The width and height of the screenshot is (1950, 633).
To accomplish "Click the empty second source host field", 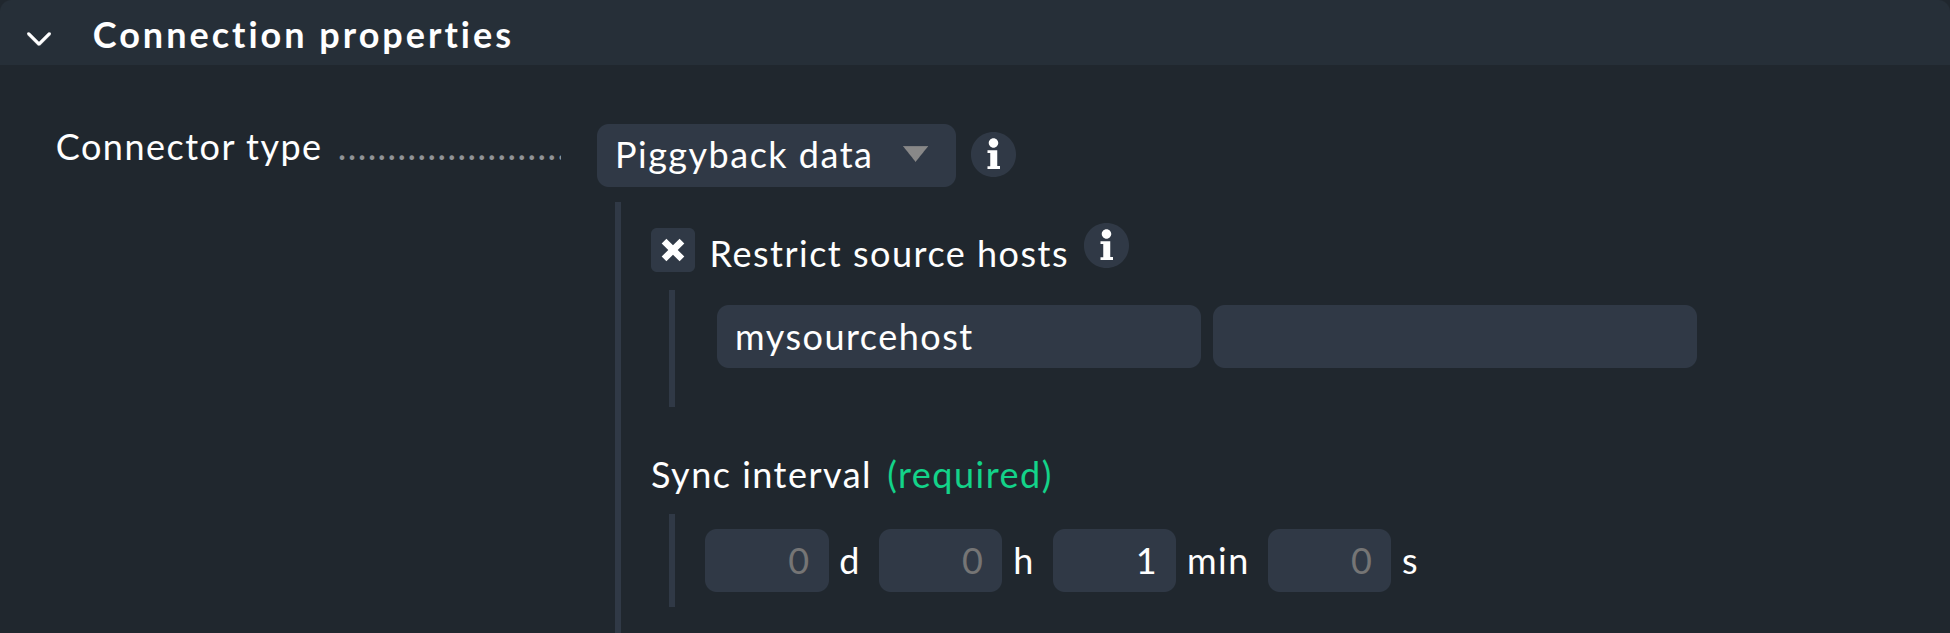I will (1454, 337).
